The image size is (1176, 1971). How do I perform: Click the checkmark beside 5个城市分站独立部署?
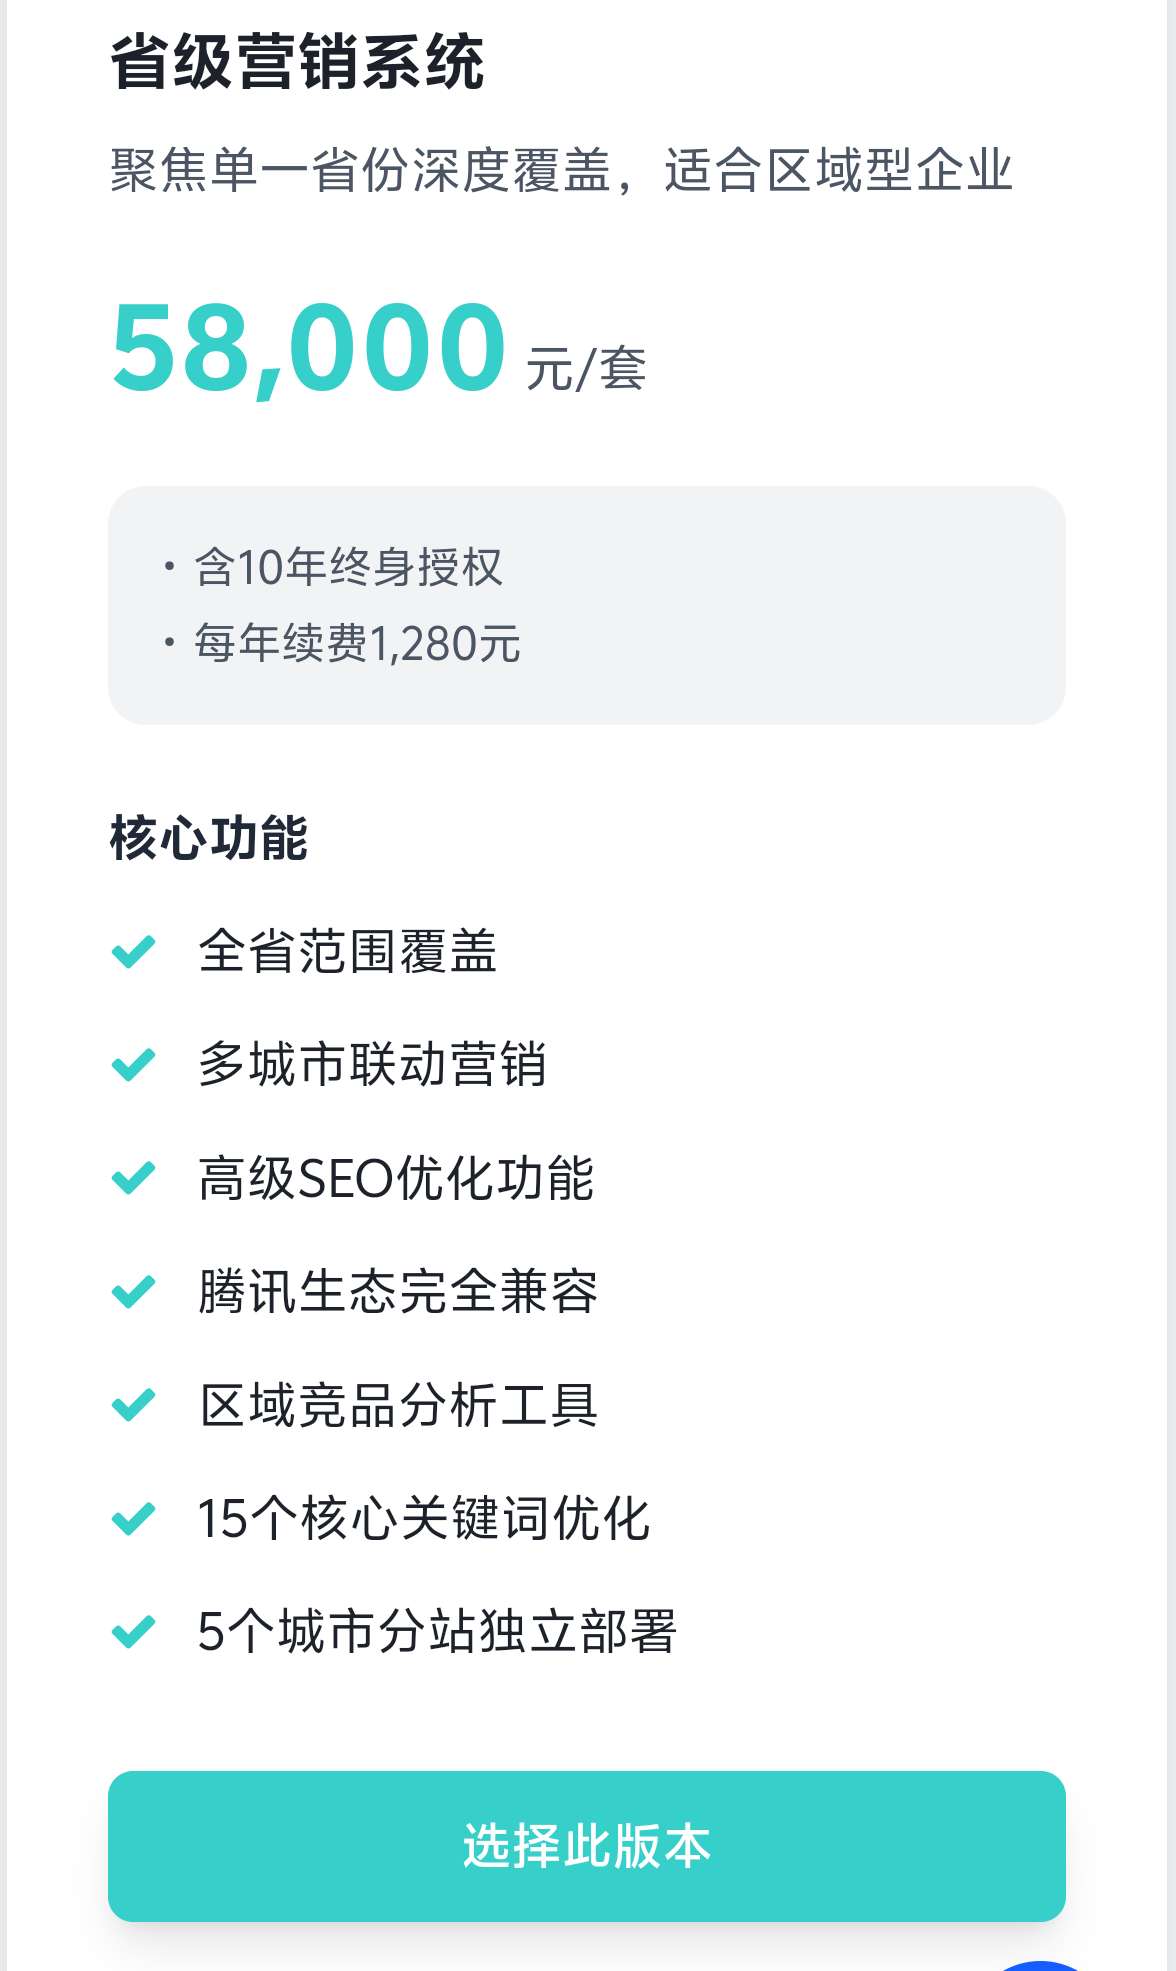click(133, 1631)
